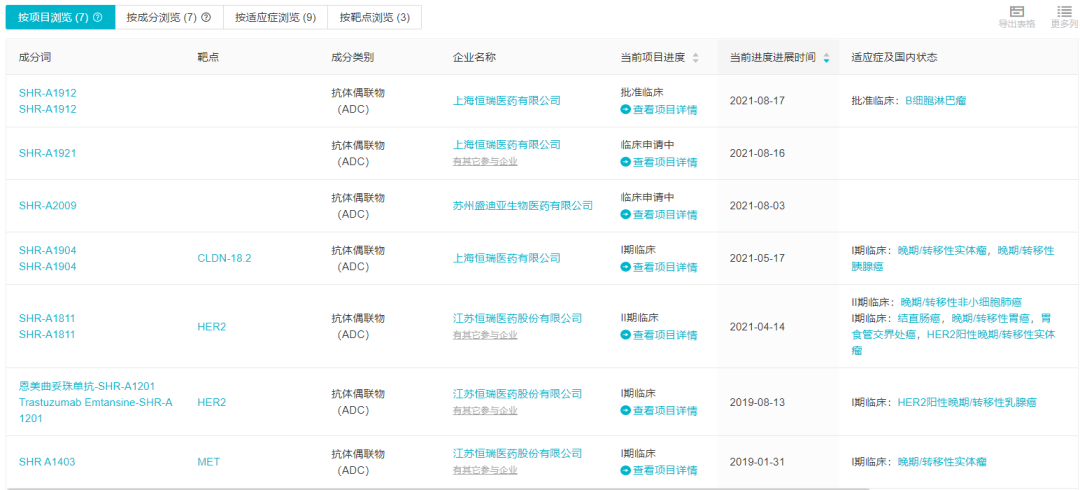Click date 2019-08-13 cell
1080x490 pixels.
(757, 402)
